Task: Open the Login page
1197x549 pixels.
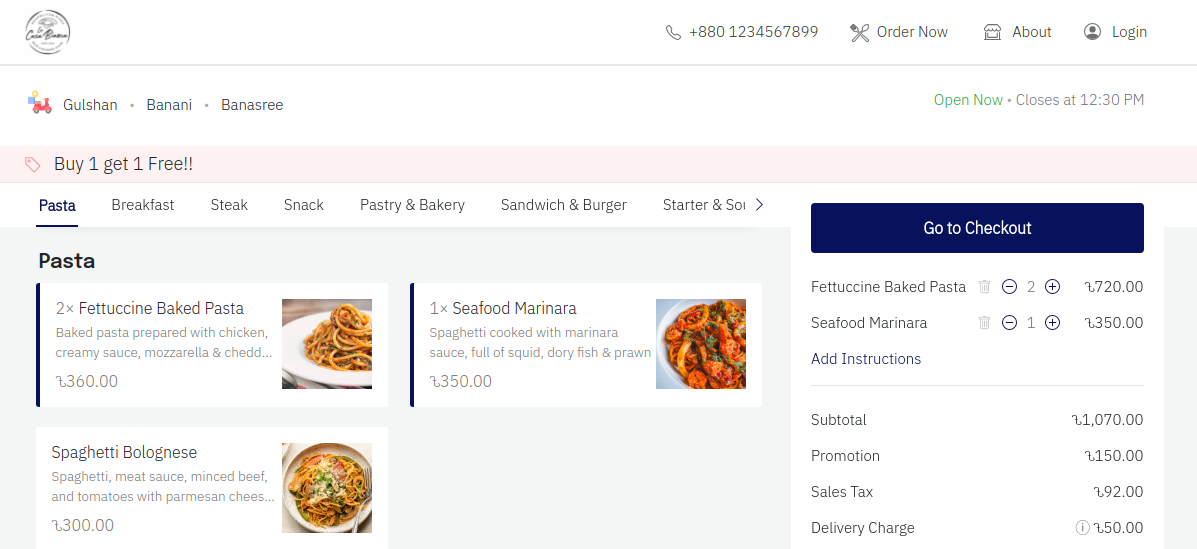Action: coord(1116,32)
